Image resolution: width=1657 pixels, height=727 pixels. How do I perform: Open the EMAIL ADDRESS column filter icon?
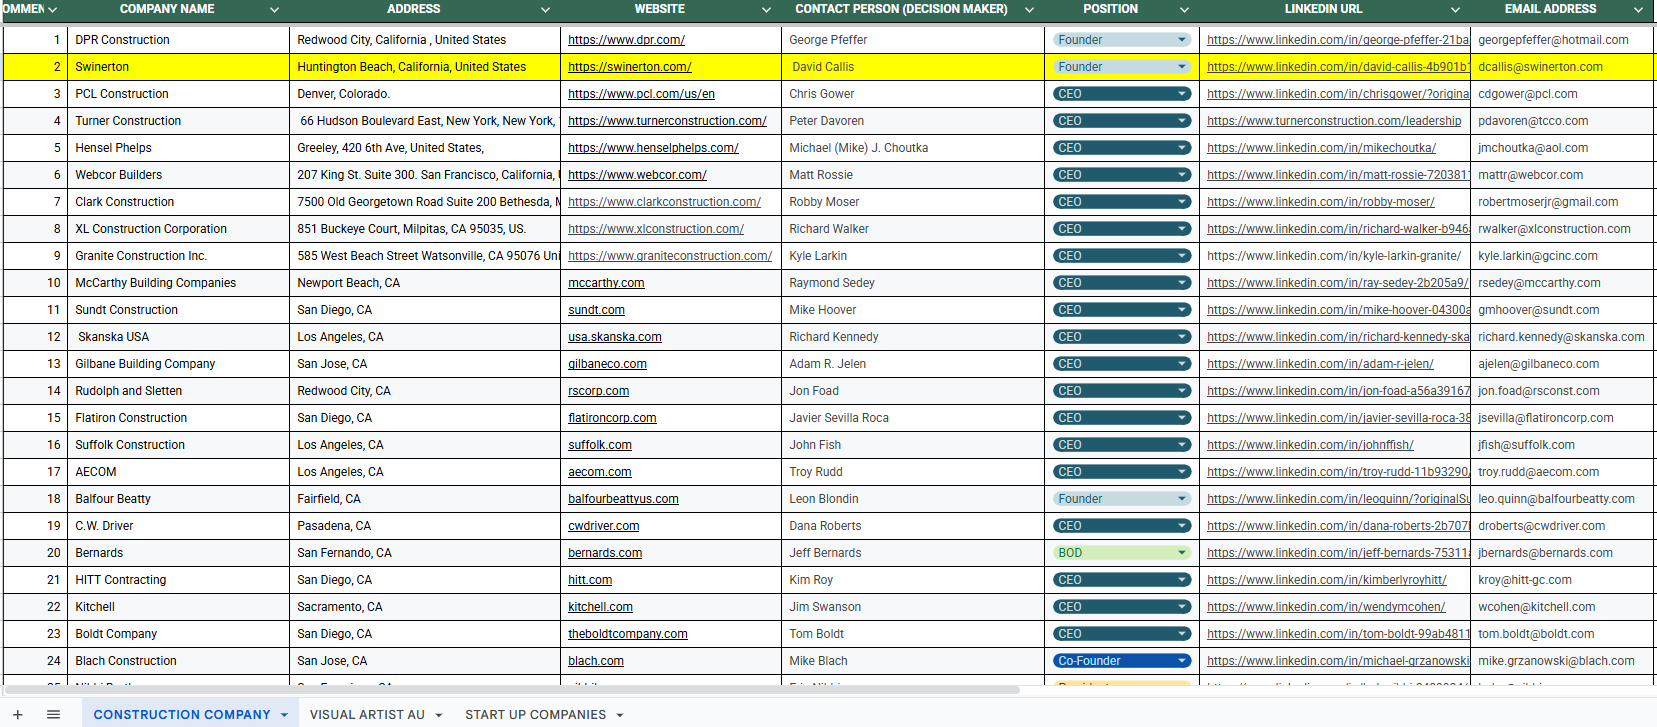click(x=1638, y=10)
